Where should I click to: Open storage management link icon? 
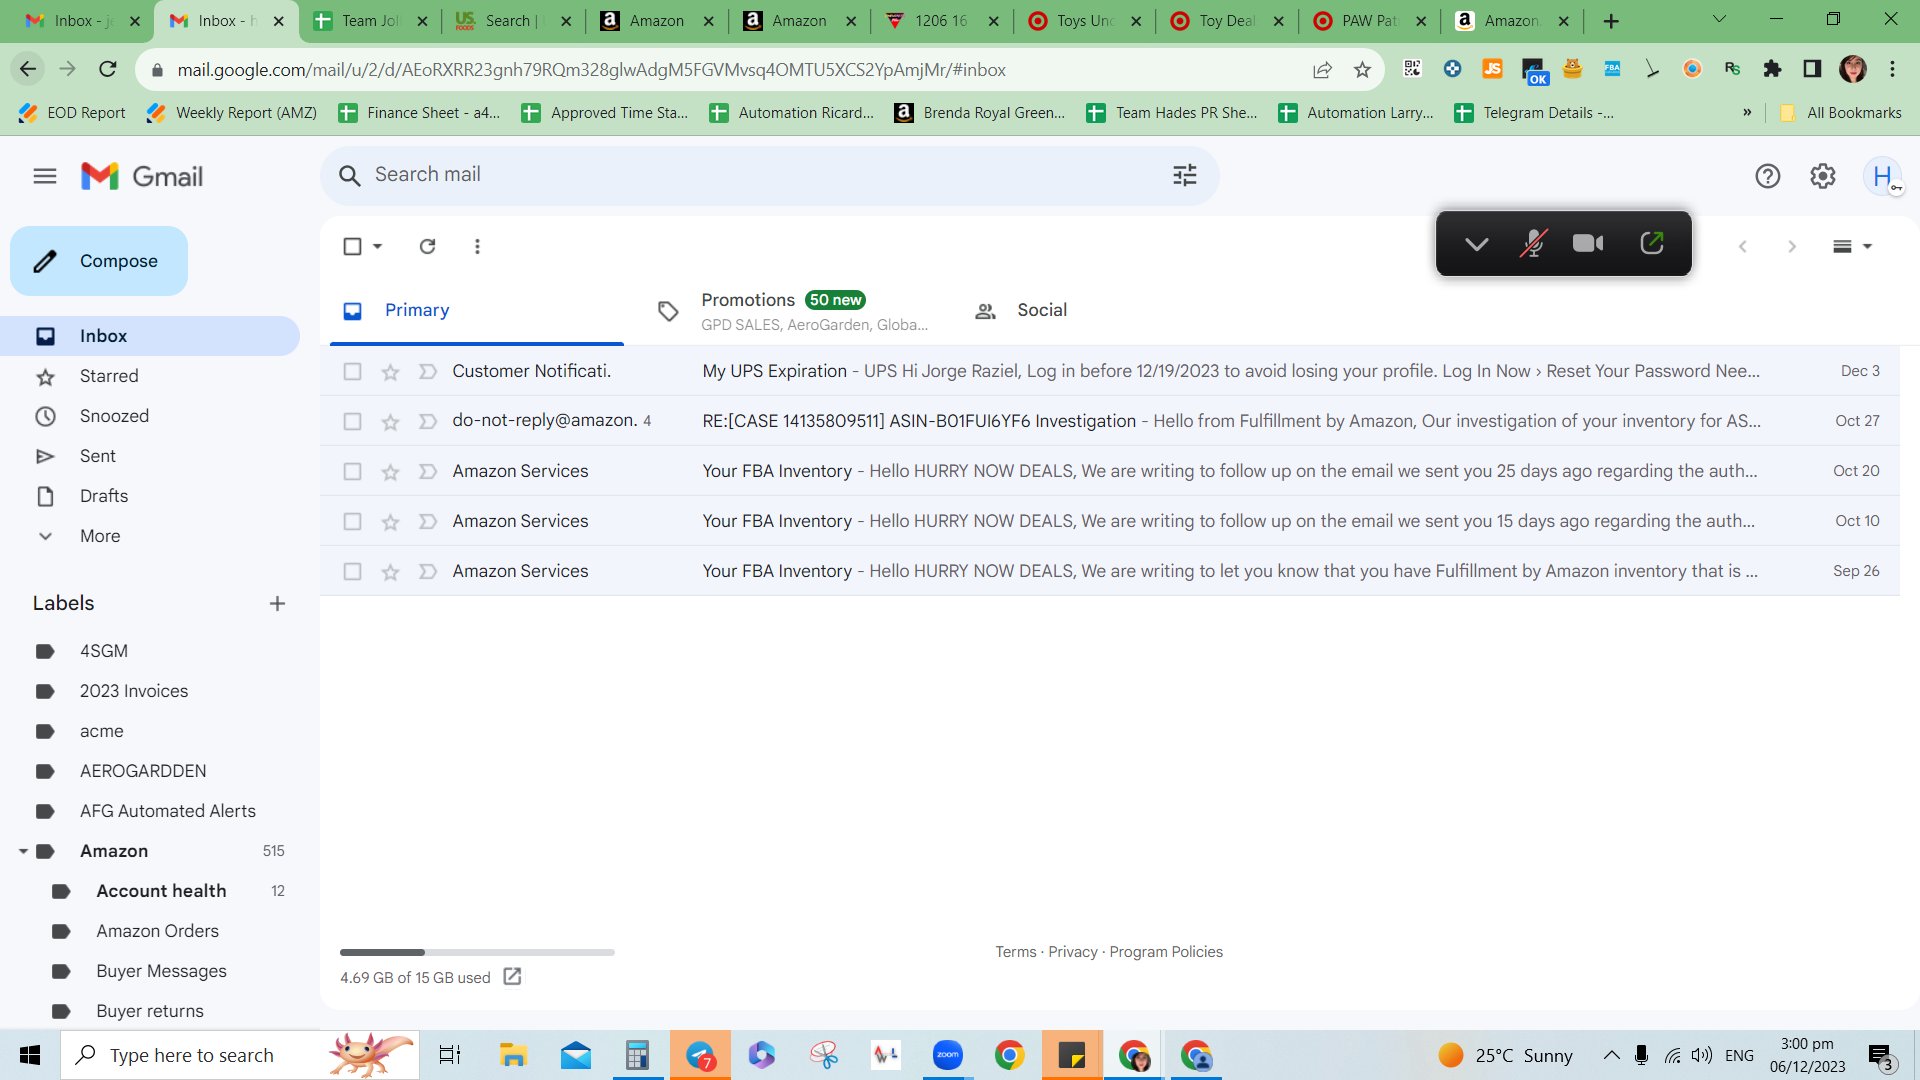click(512, 977)
